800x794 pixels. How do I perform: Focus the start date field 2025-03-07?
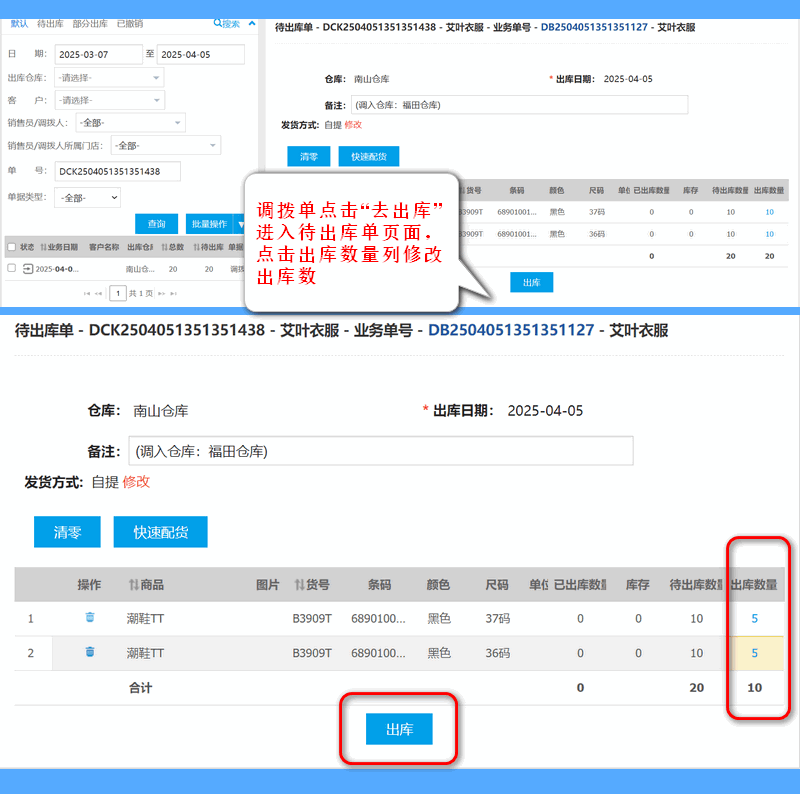[98, 55]
